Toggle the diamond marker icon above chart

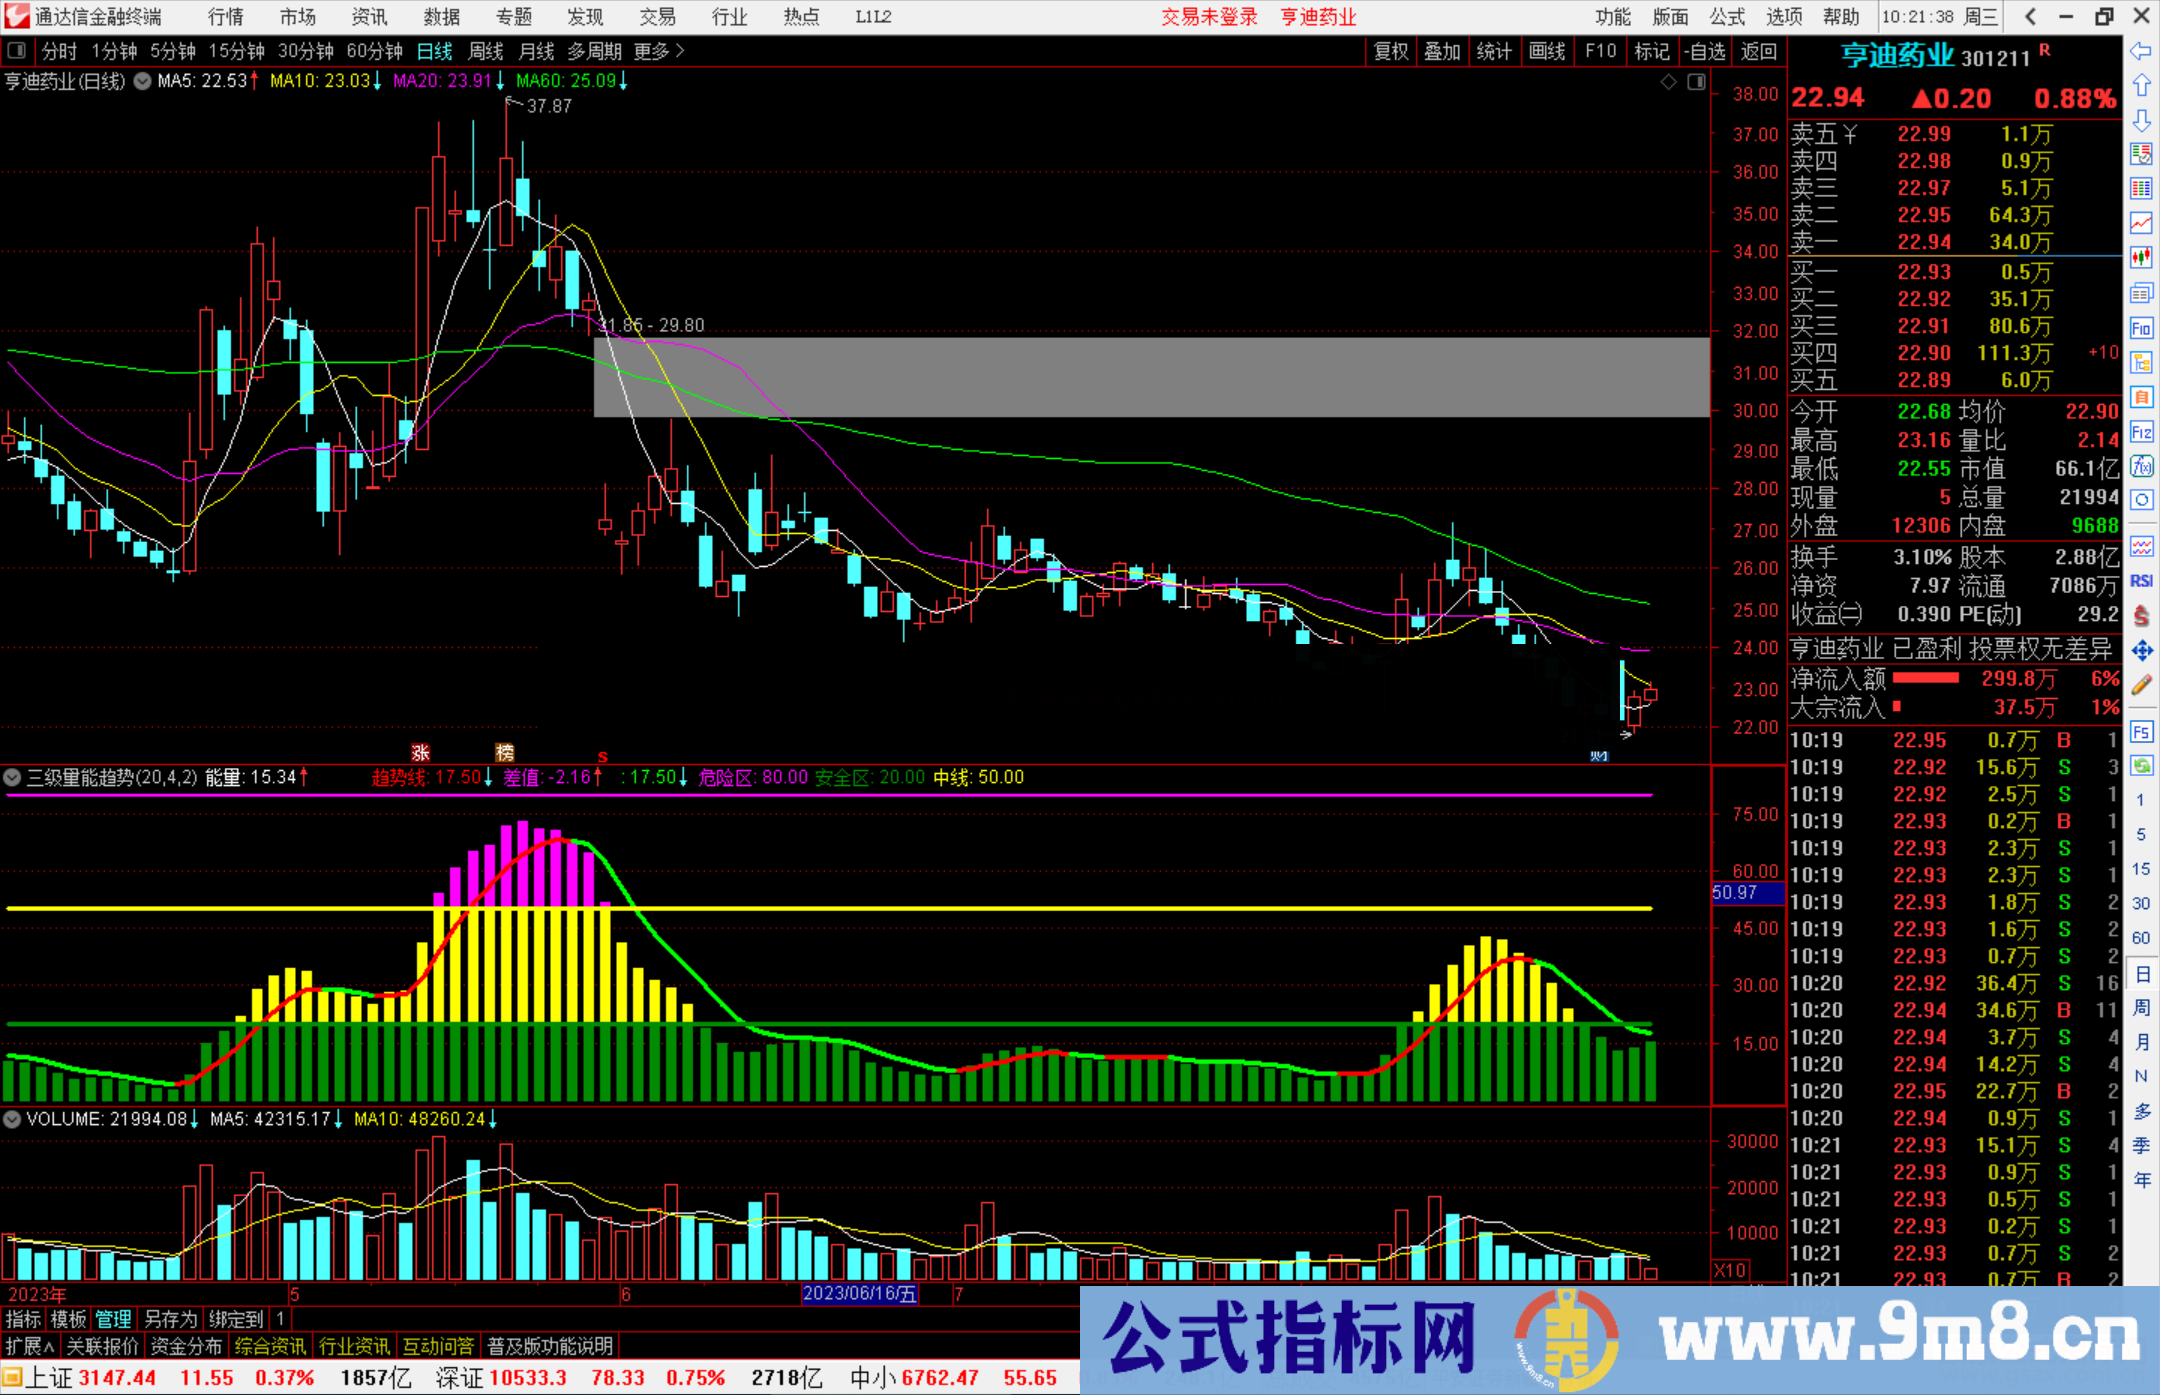pyautogui.click(x=1668, y=82)
